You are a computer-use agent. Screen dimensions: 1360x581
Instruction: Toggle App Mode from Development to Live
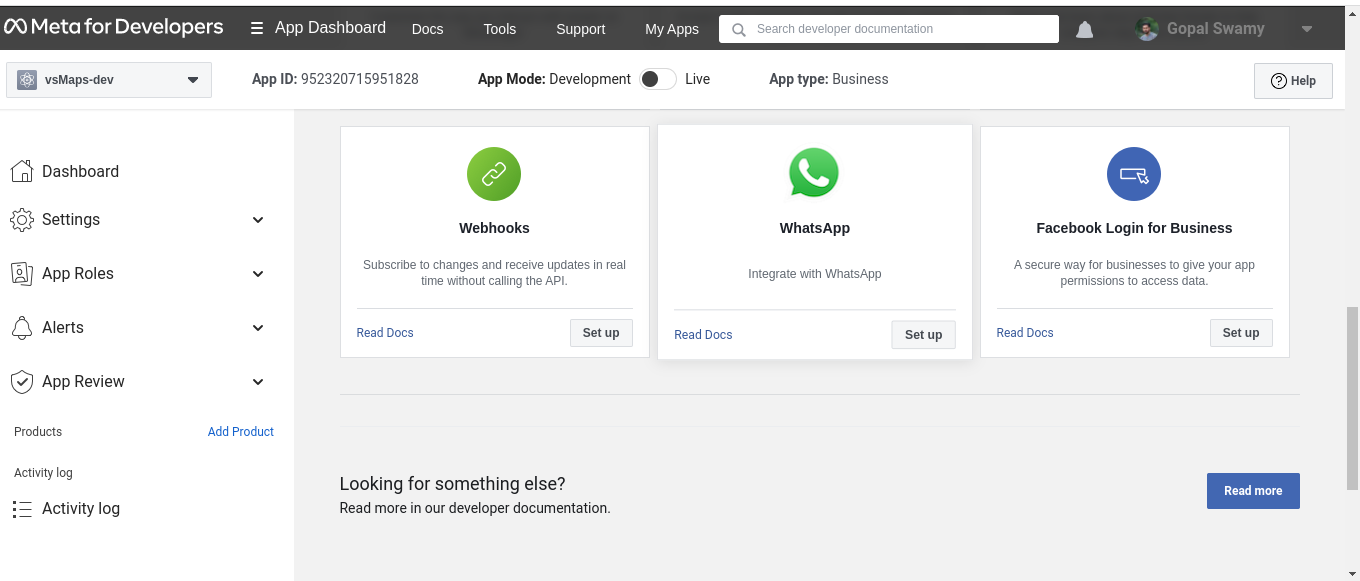pos(657,79)
